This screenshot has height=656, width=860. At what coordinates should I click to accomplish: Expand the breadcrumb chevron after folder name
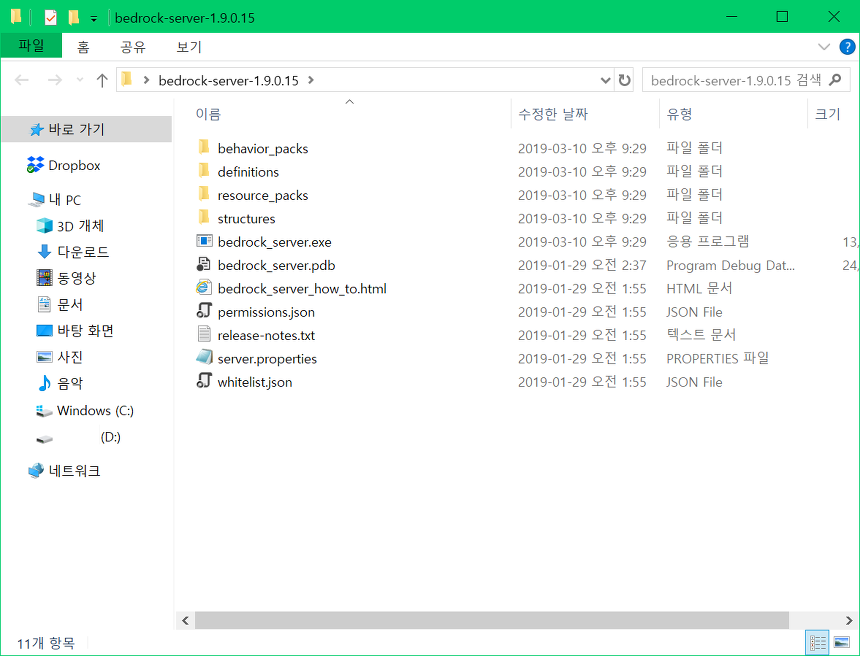(311, 80)
